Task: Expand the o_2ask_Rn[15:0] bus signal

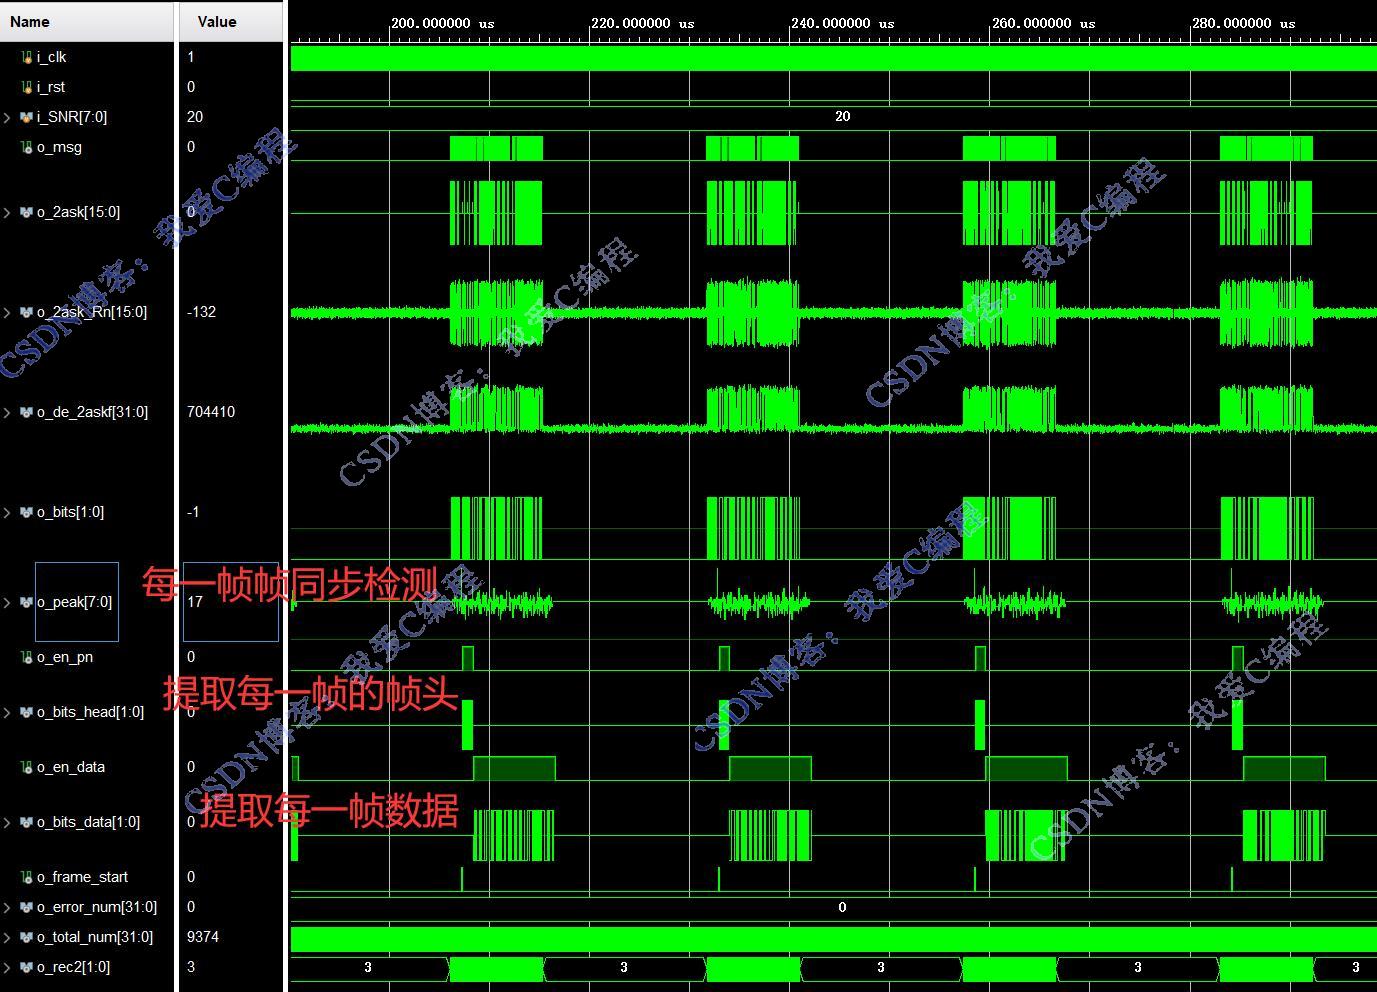Action: [x=8, y=312]
